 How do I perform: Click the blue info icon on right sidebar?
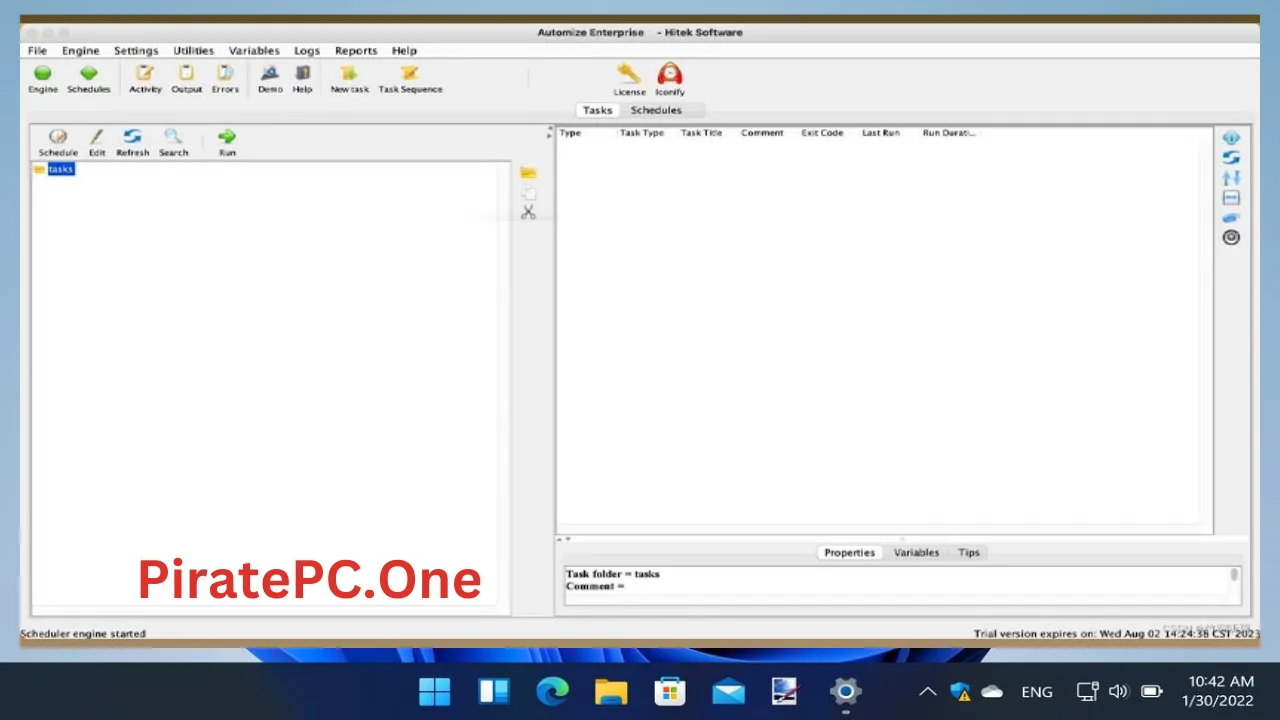tap(1231, 138)
